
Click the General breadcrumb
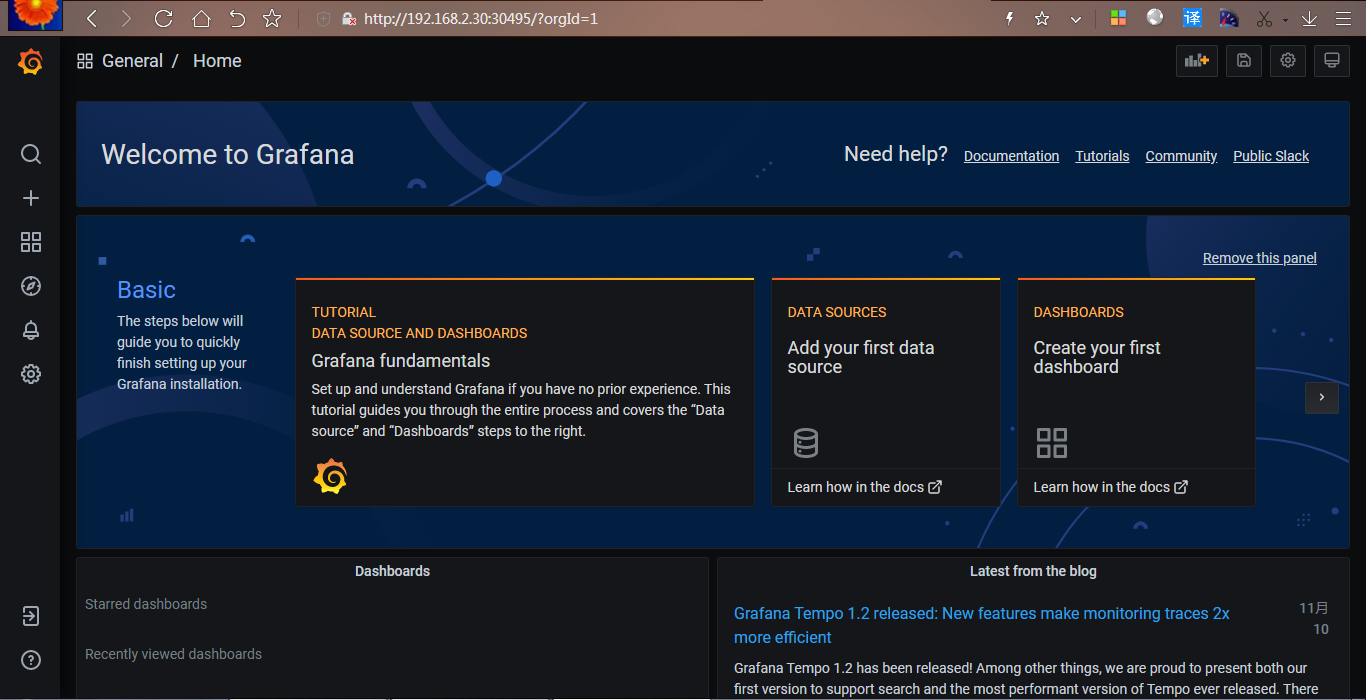click(x=132, y=61)
